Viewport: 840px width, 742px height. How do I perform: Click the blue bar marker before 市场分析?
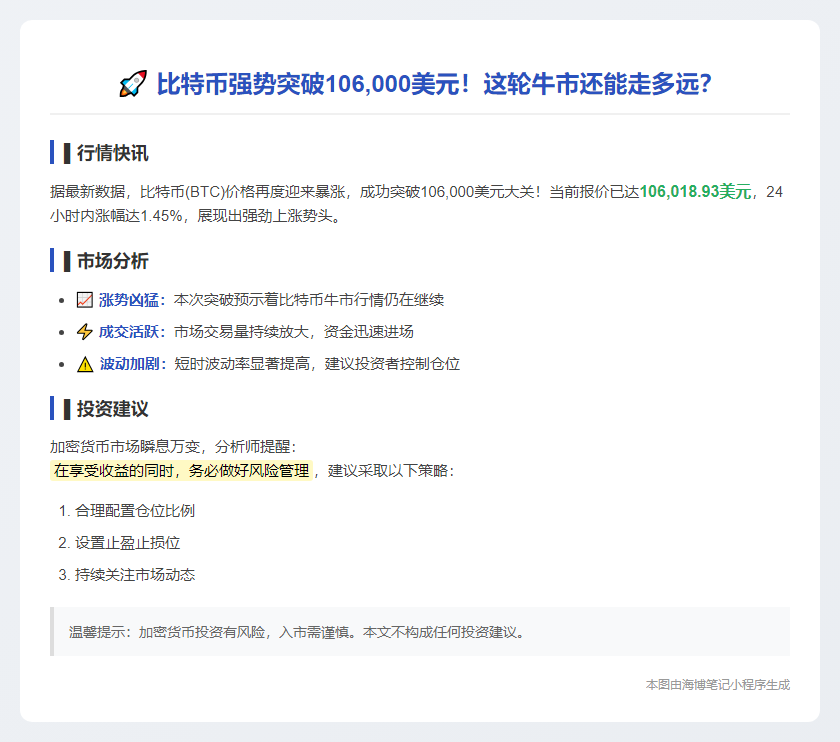(52, 261)
